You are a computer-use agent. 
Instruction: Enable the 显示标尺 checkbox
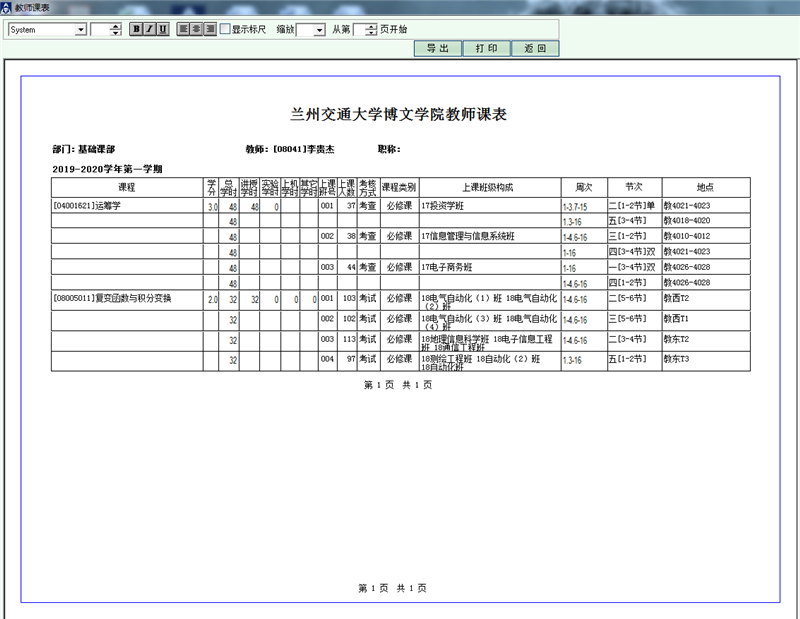click(225, 29)
